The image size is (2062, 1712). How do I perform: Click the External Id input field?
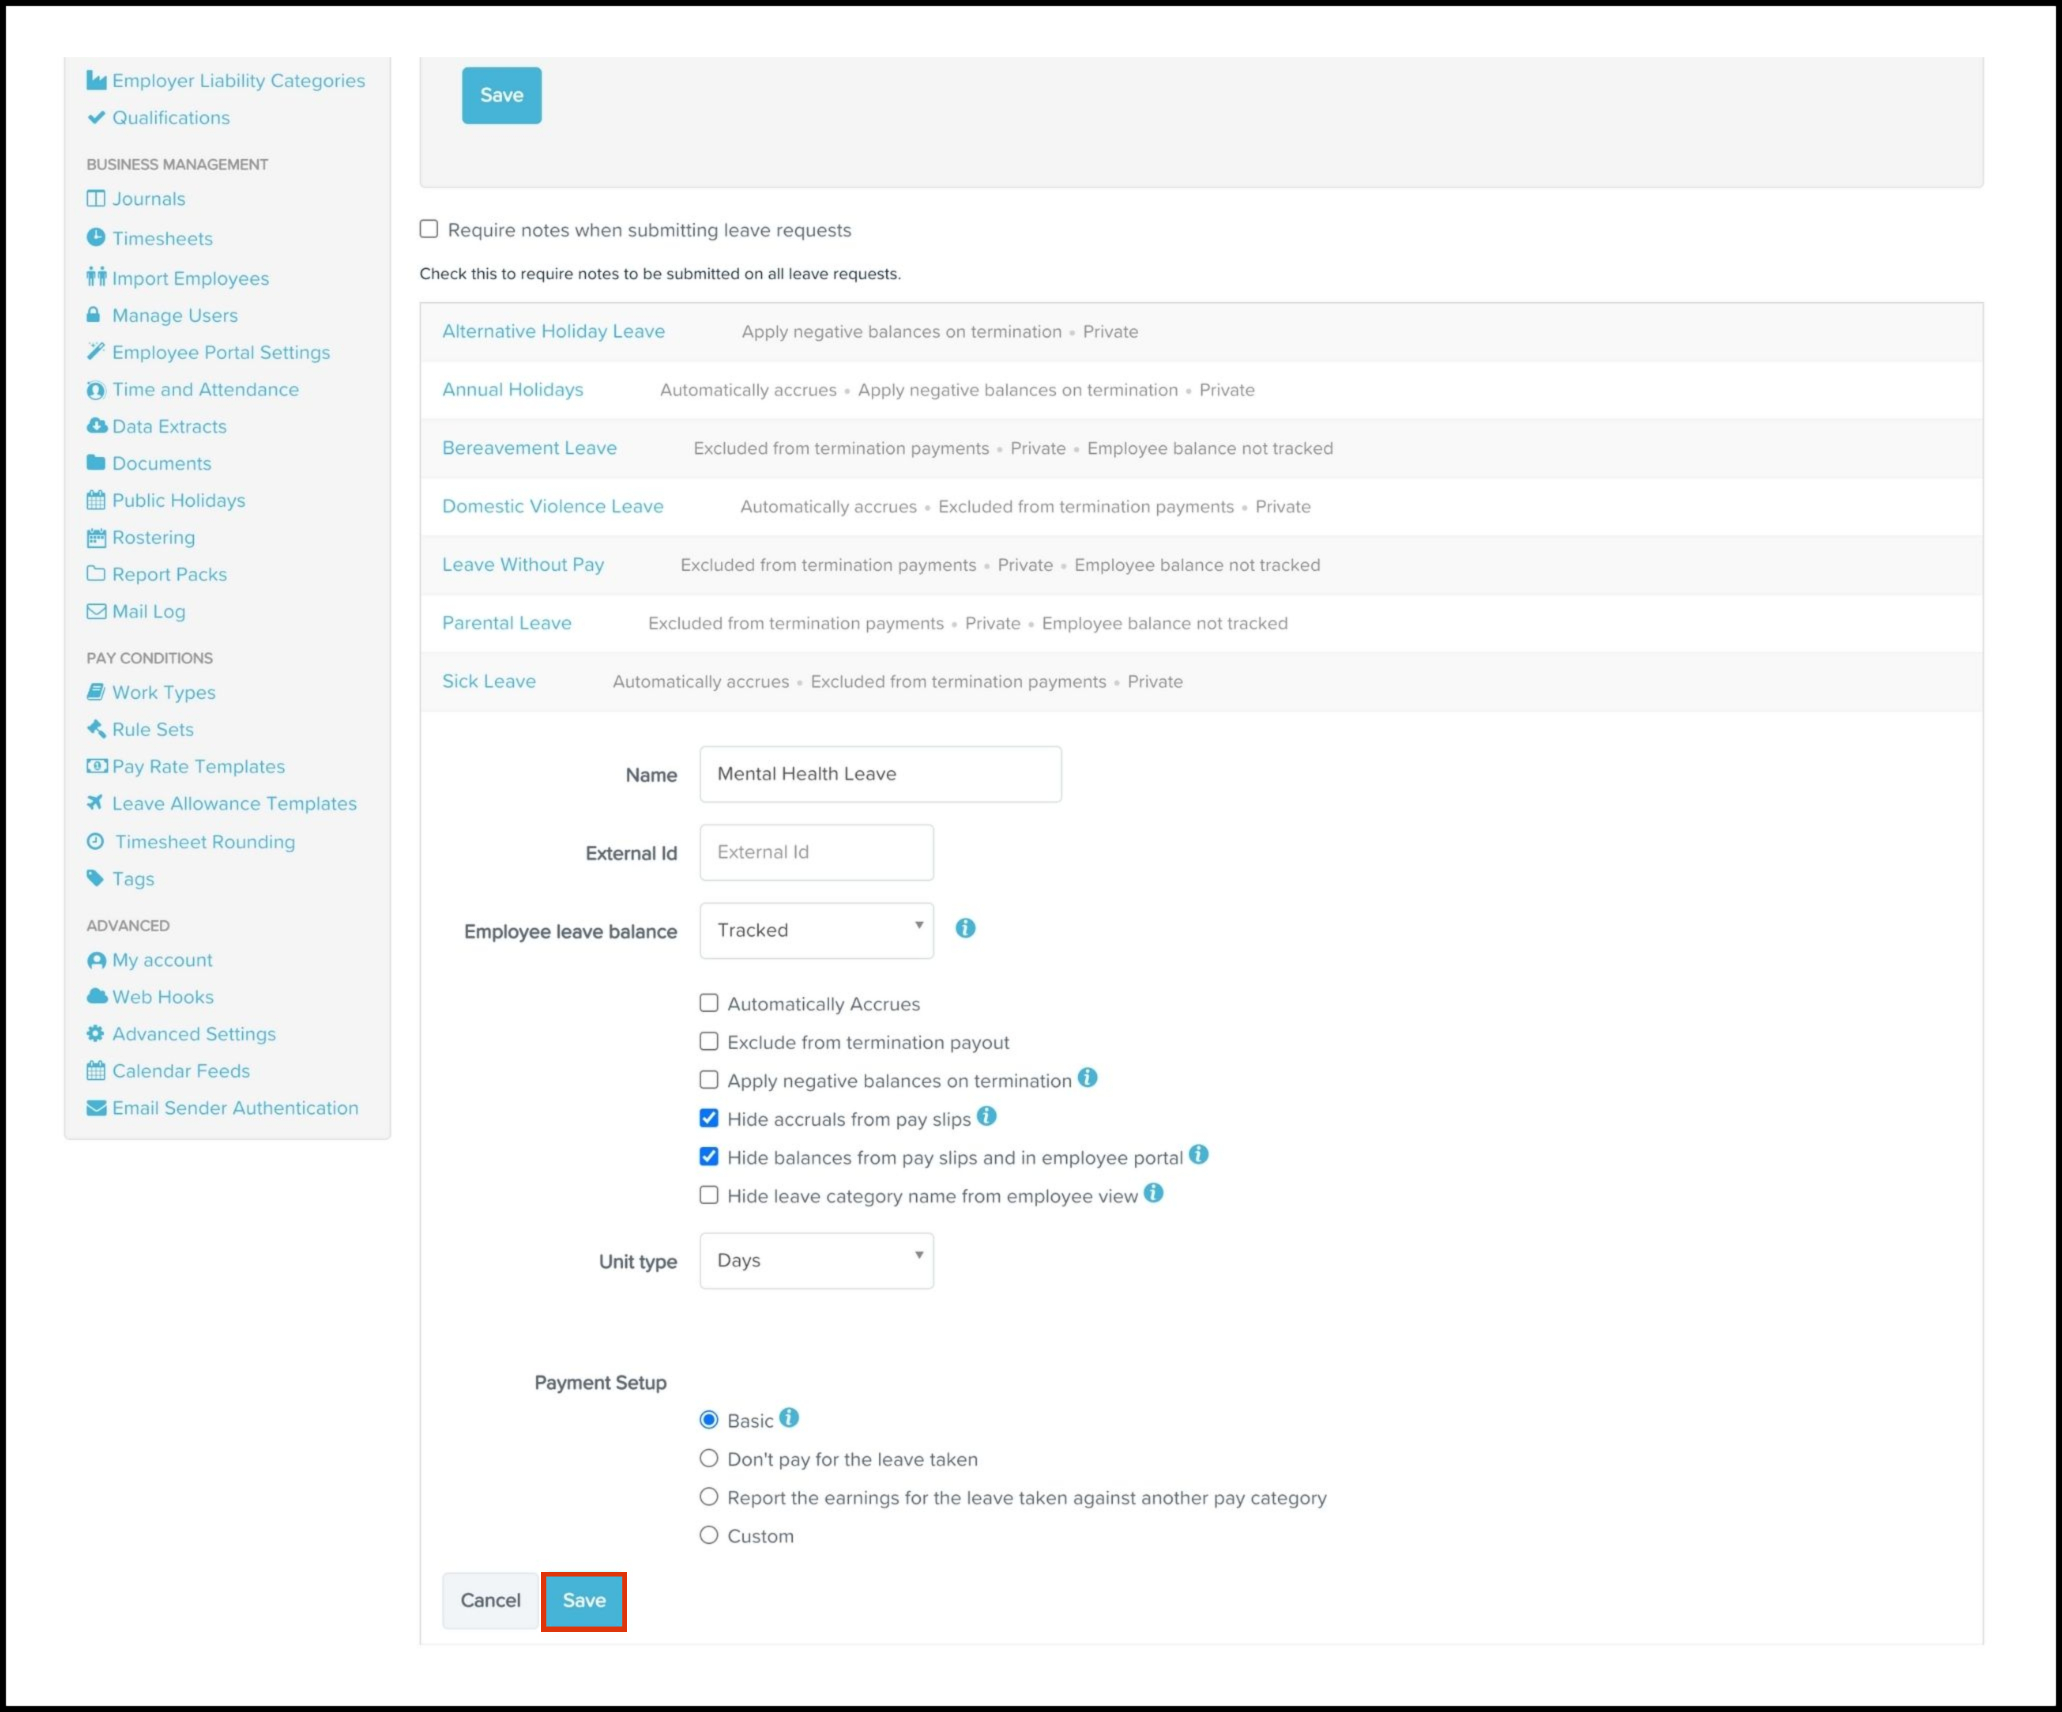point(816,852)
